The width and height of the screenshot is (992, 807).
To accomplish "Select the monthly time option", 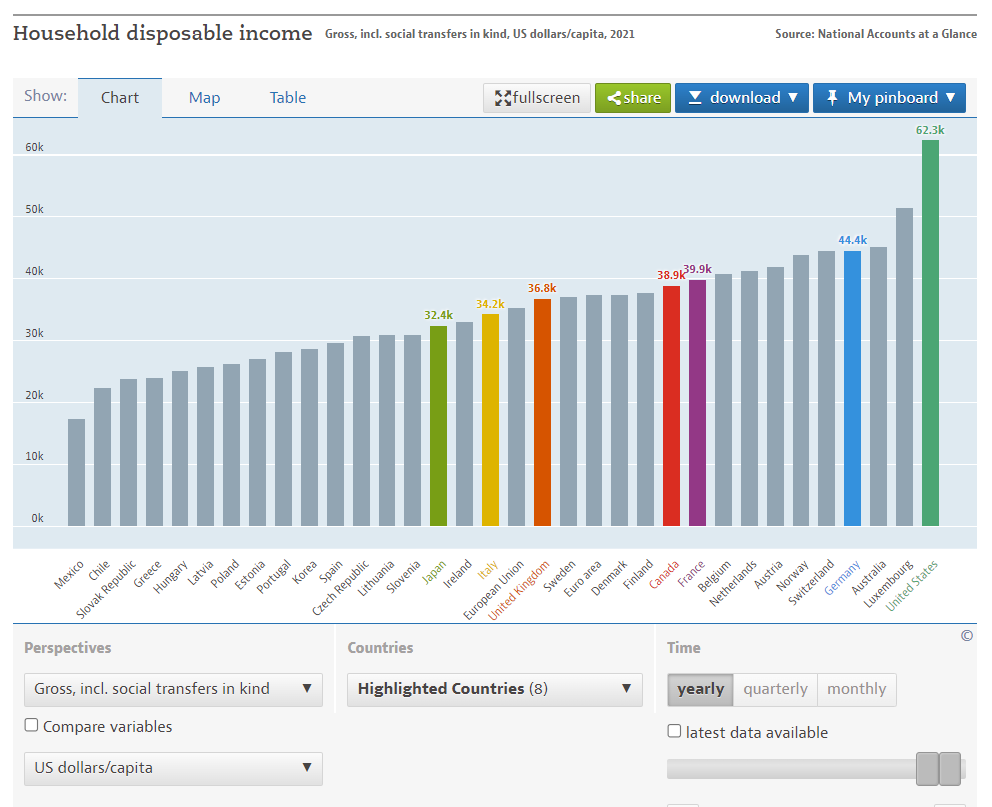I will click(x=857, y=689).
